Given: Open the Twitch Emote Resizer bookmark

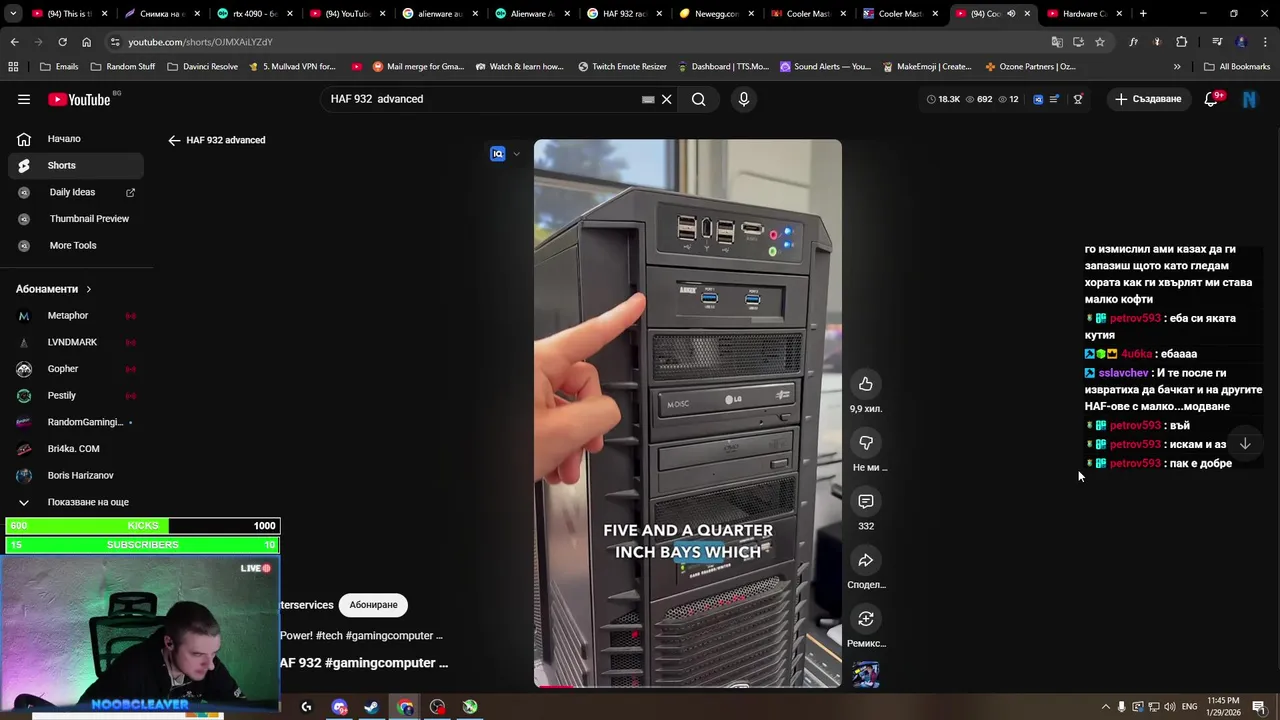Looking at the screenshot, I should click(x=622, y=67).
